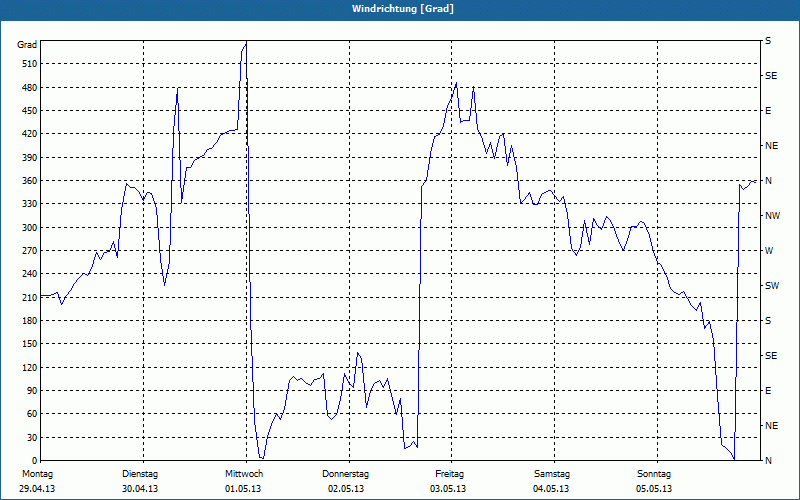Select the 'Dienstag' day label

pos(140,474)
